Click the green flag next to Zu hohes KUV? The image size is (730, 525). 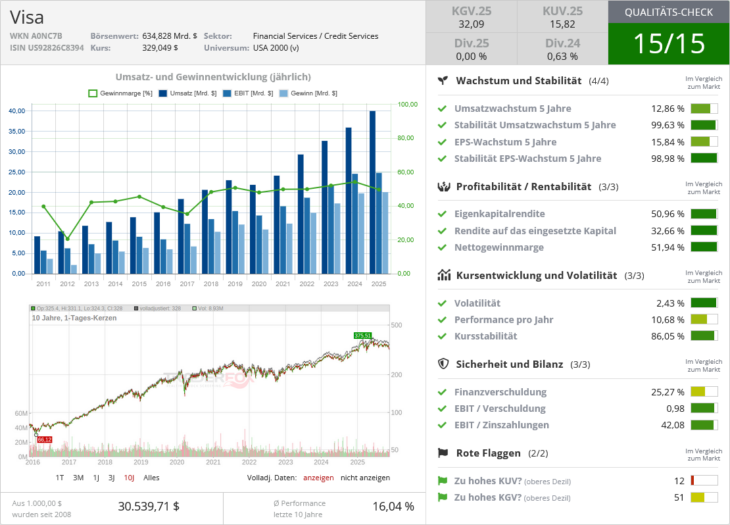click(x=443, y=481)
